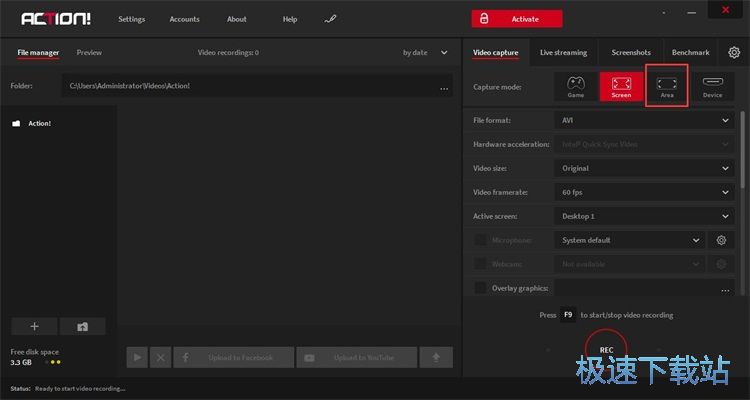750x400 pixels.
Task: Switch to the Live streaming tab
Action: pos(563,53)
